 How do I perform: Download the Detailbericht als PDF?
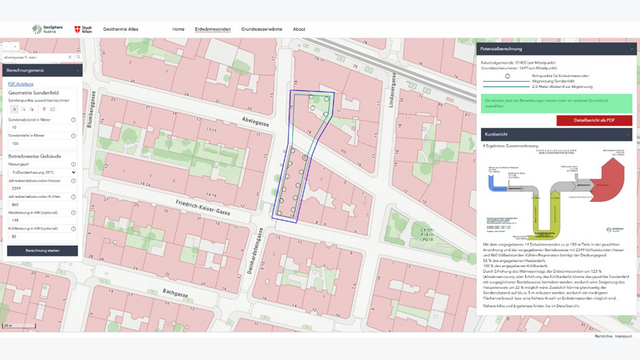(594, 120)
